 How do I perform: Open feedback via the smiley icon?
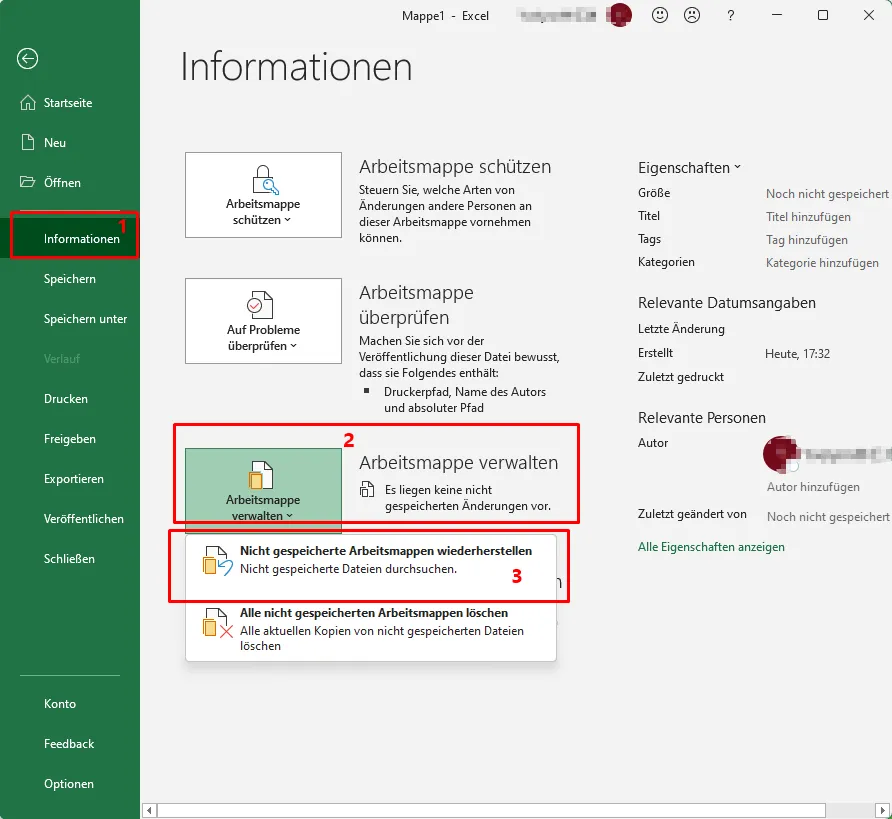pos(660,15)
